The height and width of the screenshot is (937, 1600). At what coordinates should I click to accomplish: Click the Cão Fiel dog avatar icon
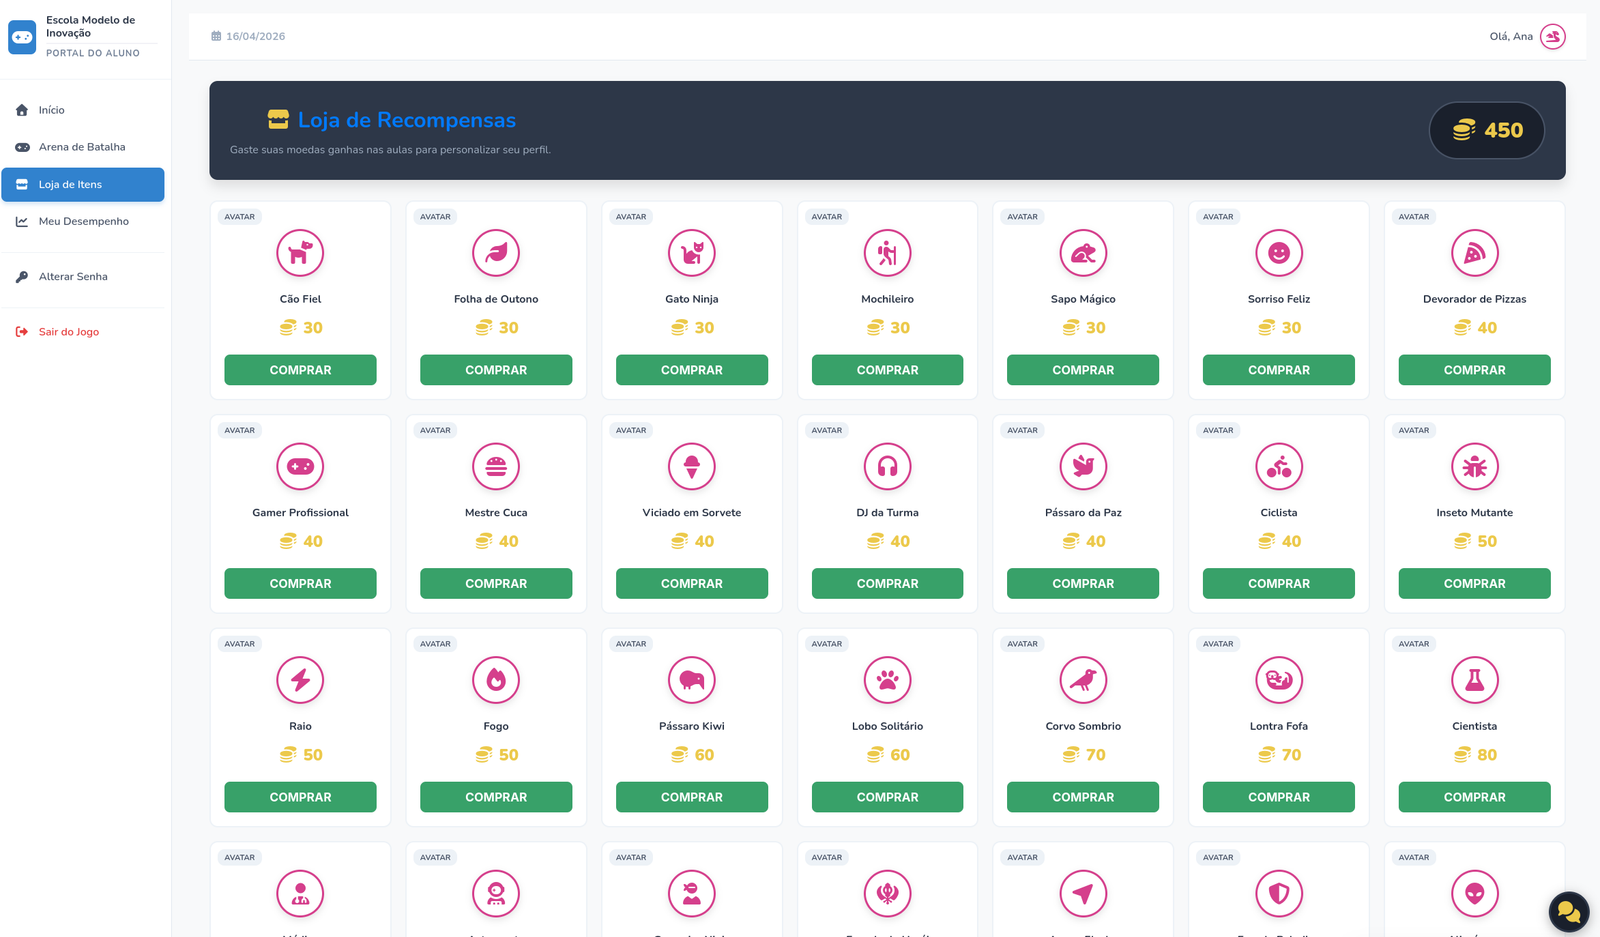300,253
